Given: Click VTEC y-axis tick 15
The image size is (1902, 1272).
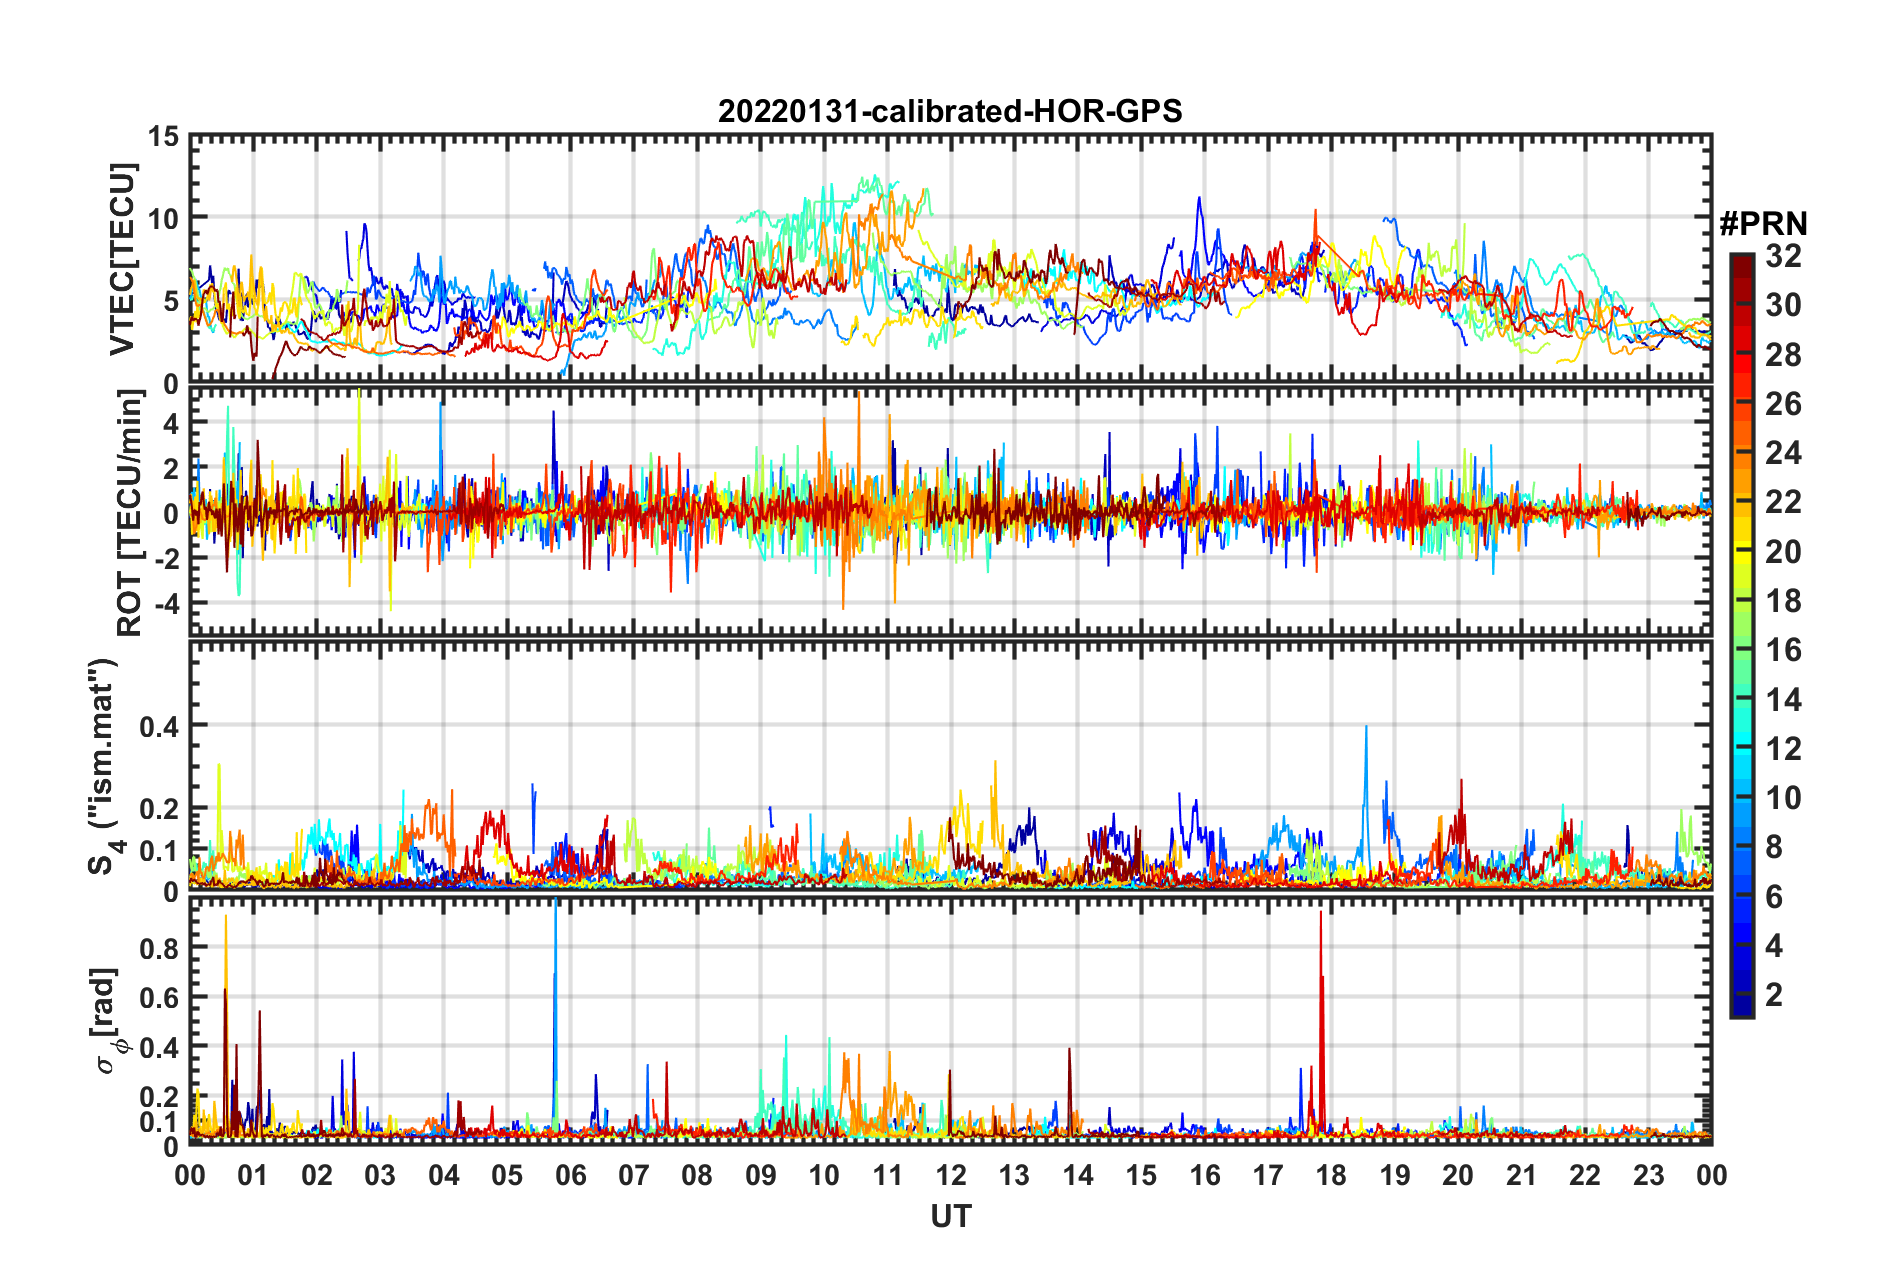Looking at the screenshot, I should (163, 136).
